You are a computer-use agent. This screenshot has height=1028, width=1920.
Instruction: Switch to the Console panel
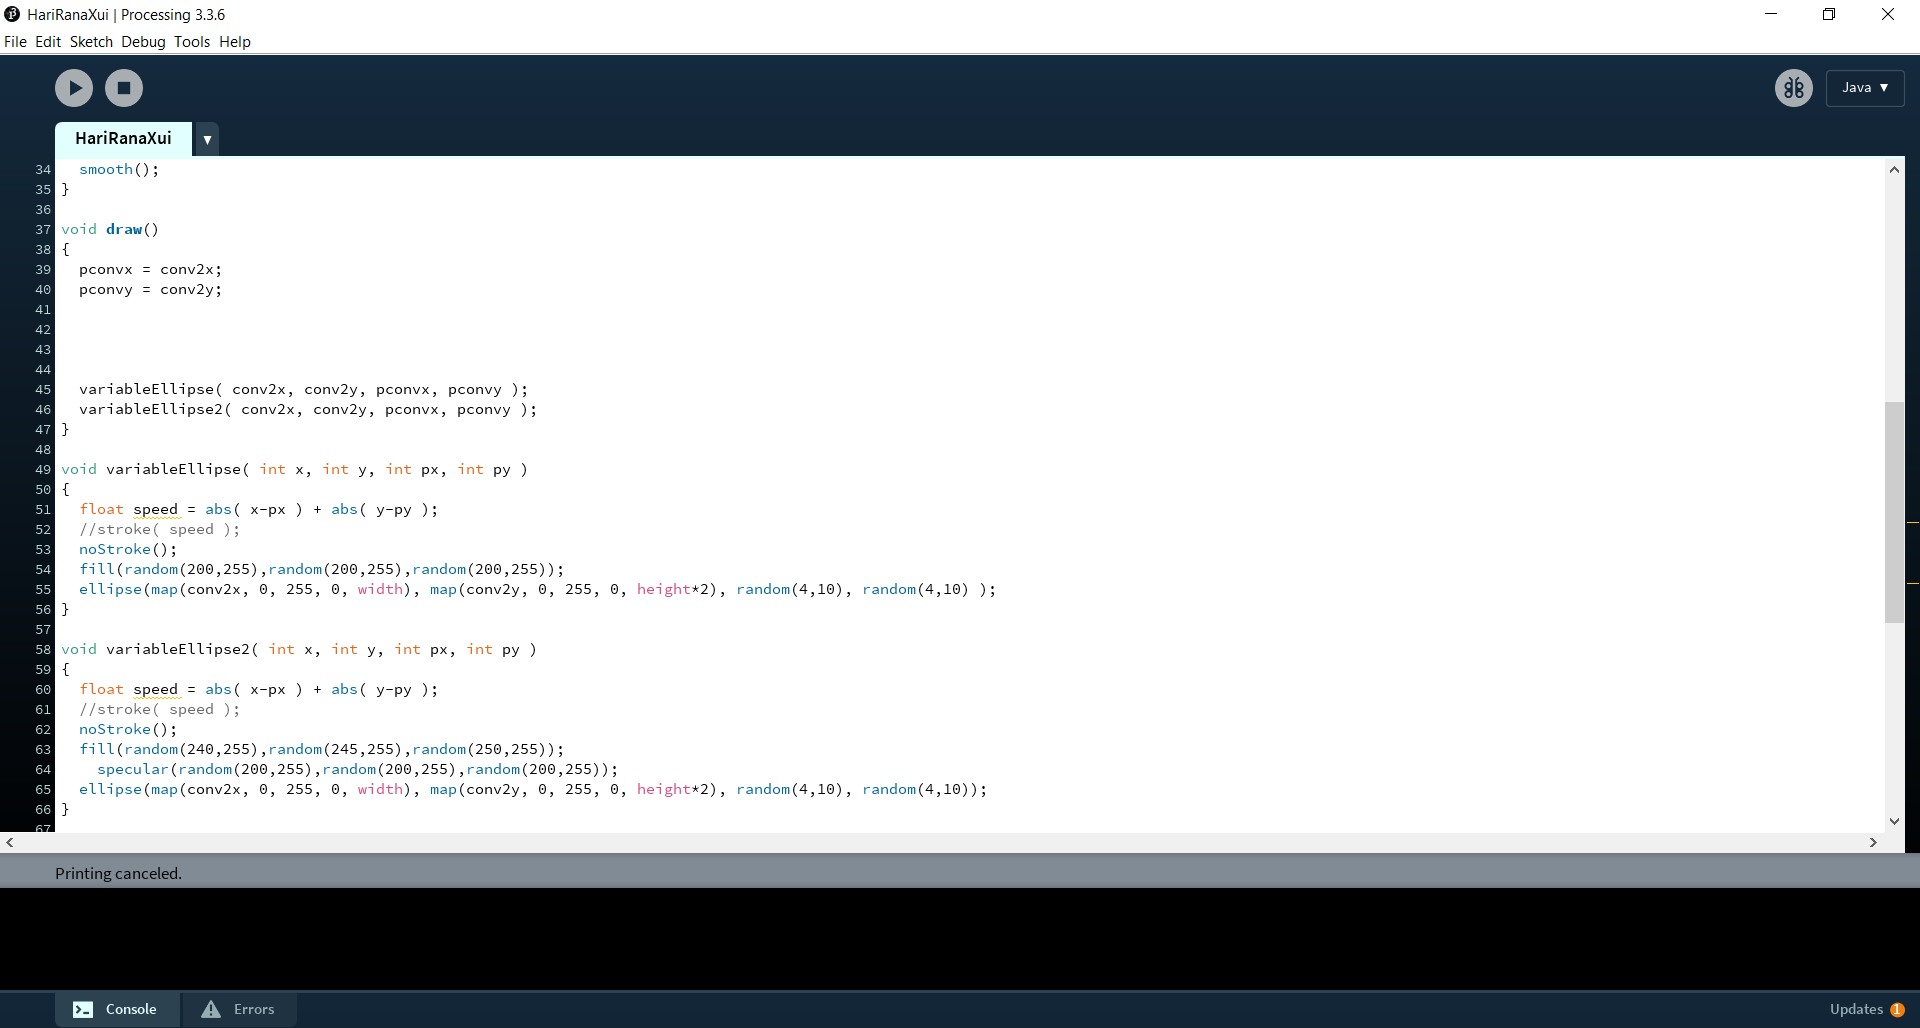117,1009
